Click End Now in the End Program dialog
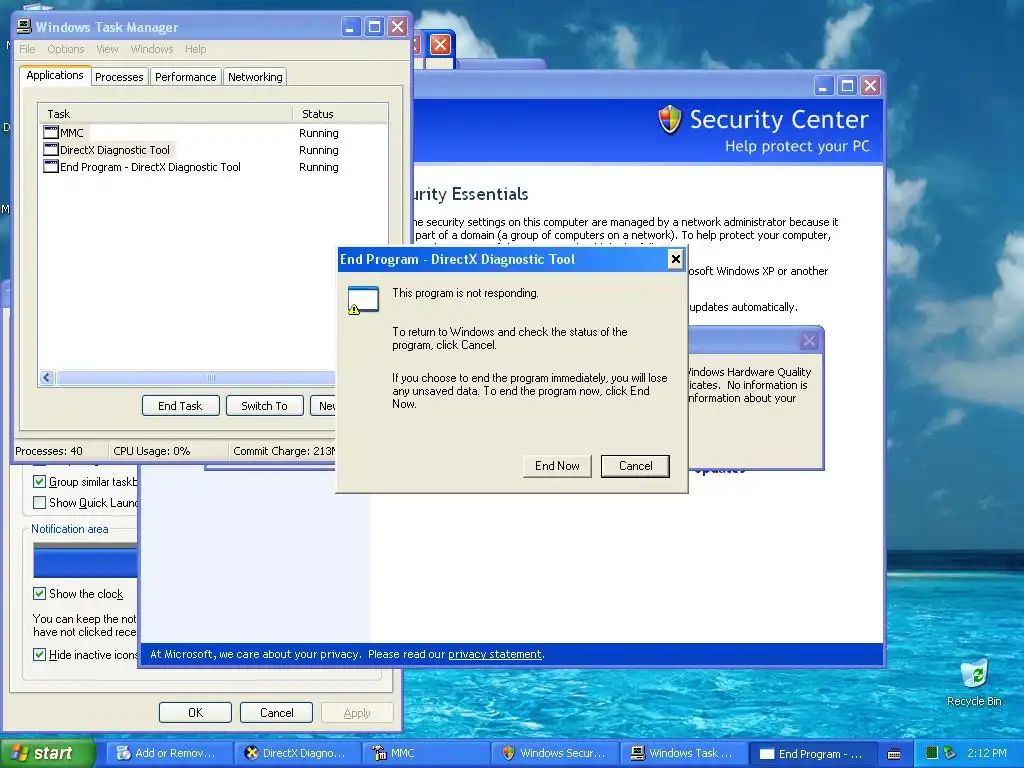 coord(557,466)
